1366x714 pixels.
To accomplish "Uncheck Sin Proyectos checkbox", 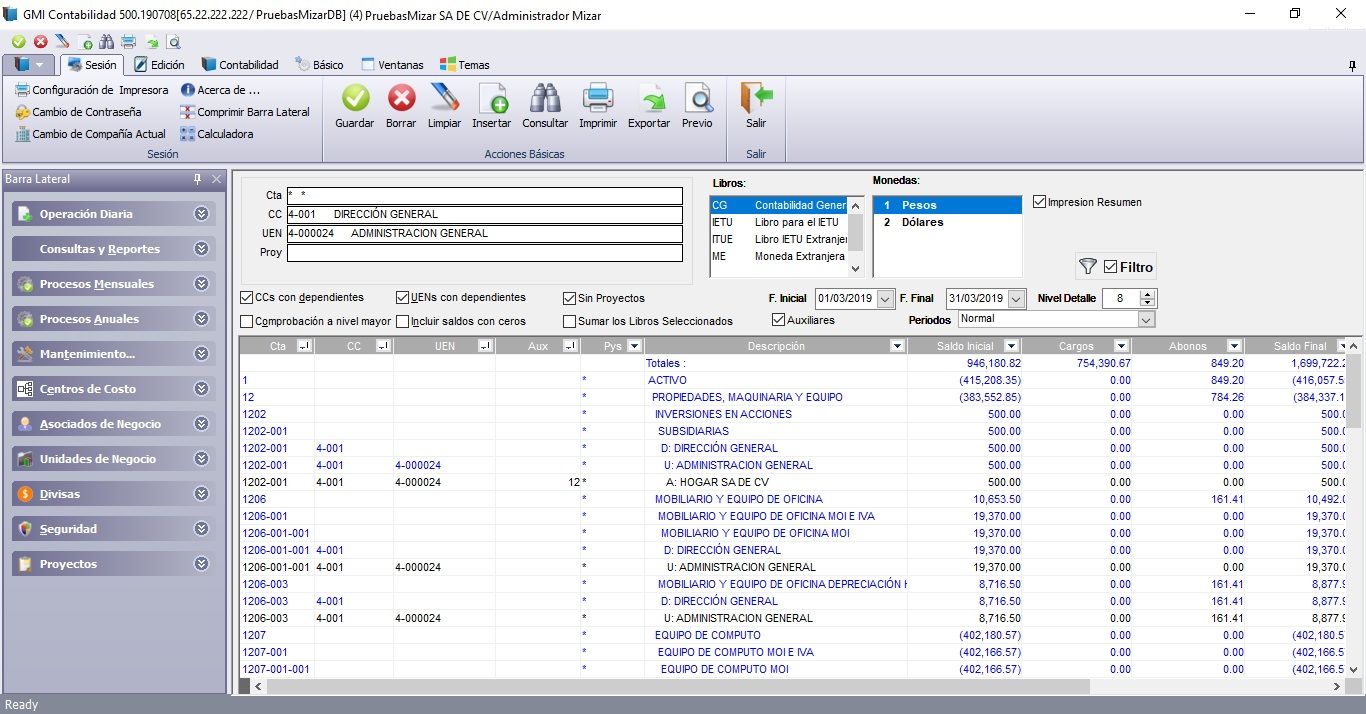I will click(x=570, y=298).
